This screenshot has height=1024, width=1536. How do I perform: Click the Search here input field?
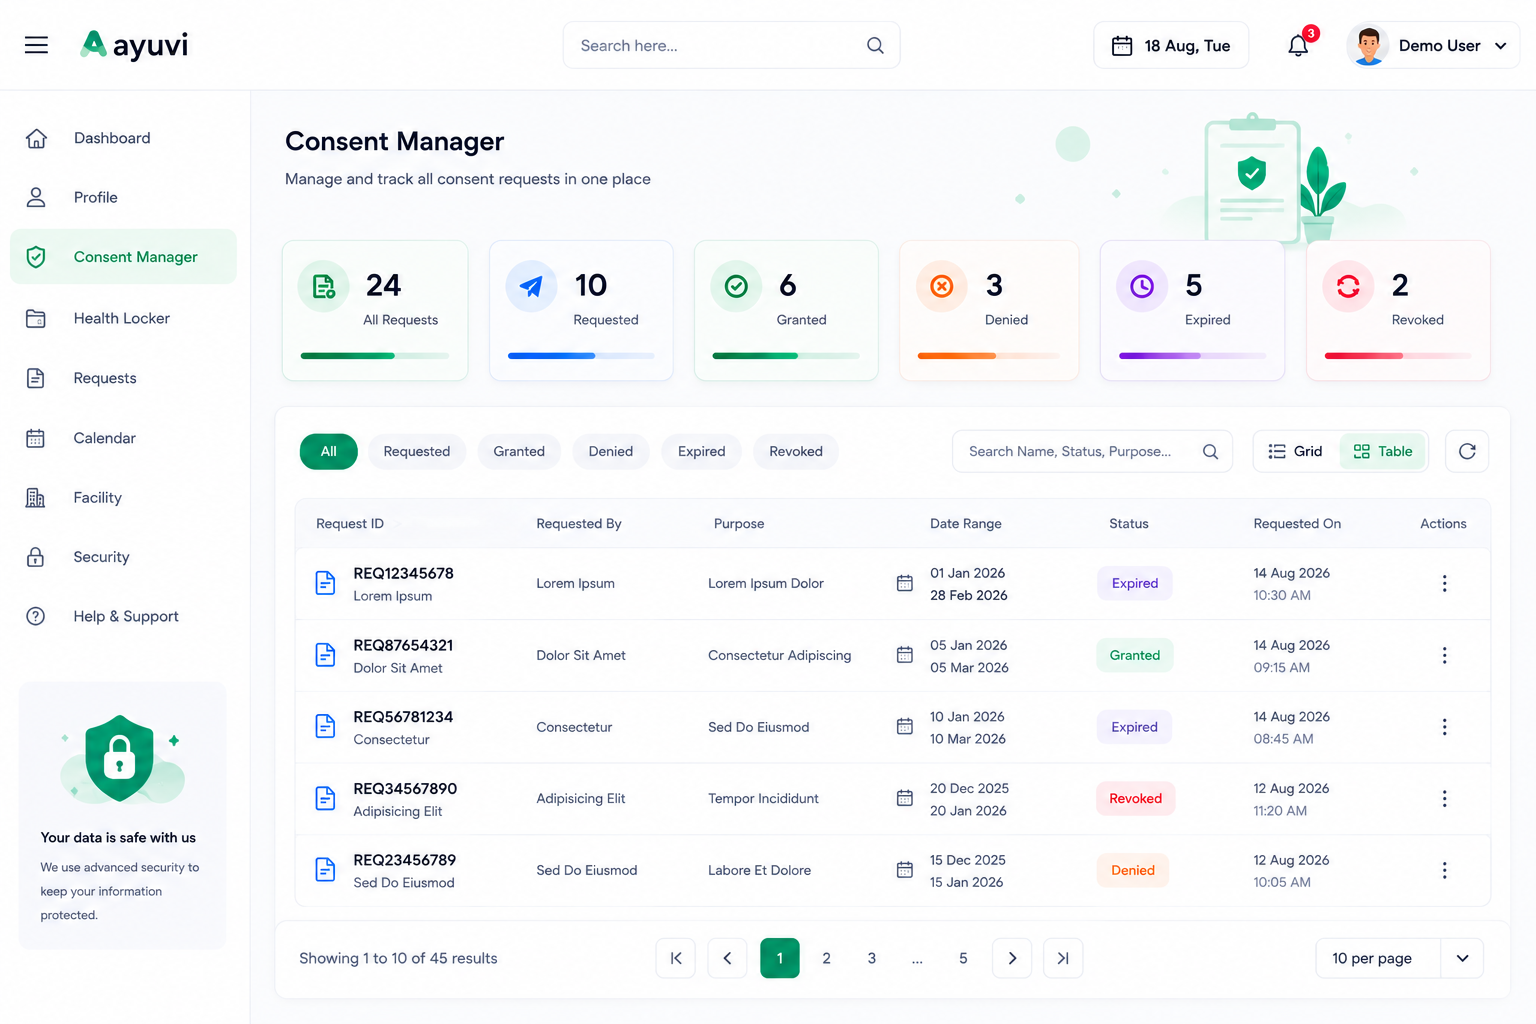tap(731, 45)
